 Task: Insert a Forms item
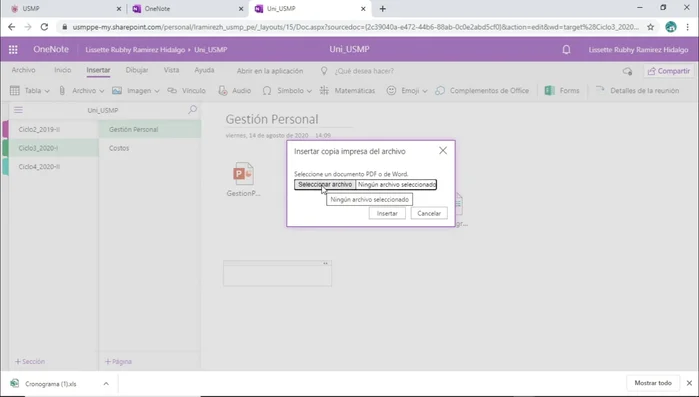click(562, 90)
